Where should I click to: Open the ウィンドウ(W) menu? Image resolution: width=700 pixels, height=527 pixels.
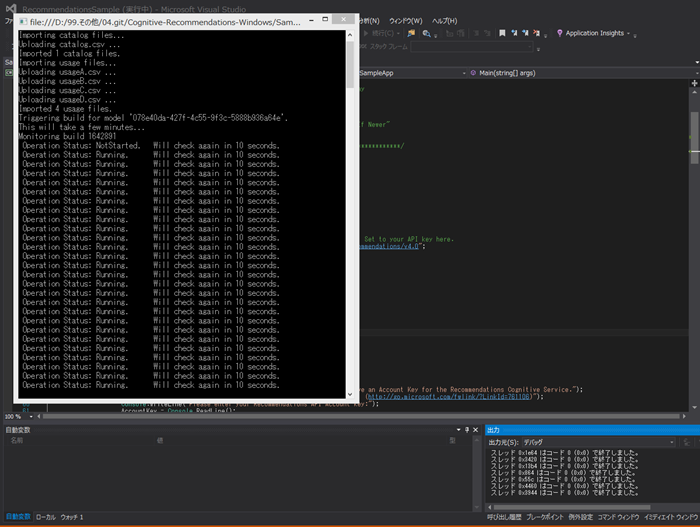405,21
